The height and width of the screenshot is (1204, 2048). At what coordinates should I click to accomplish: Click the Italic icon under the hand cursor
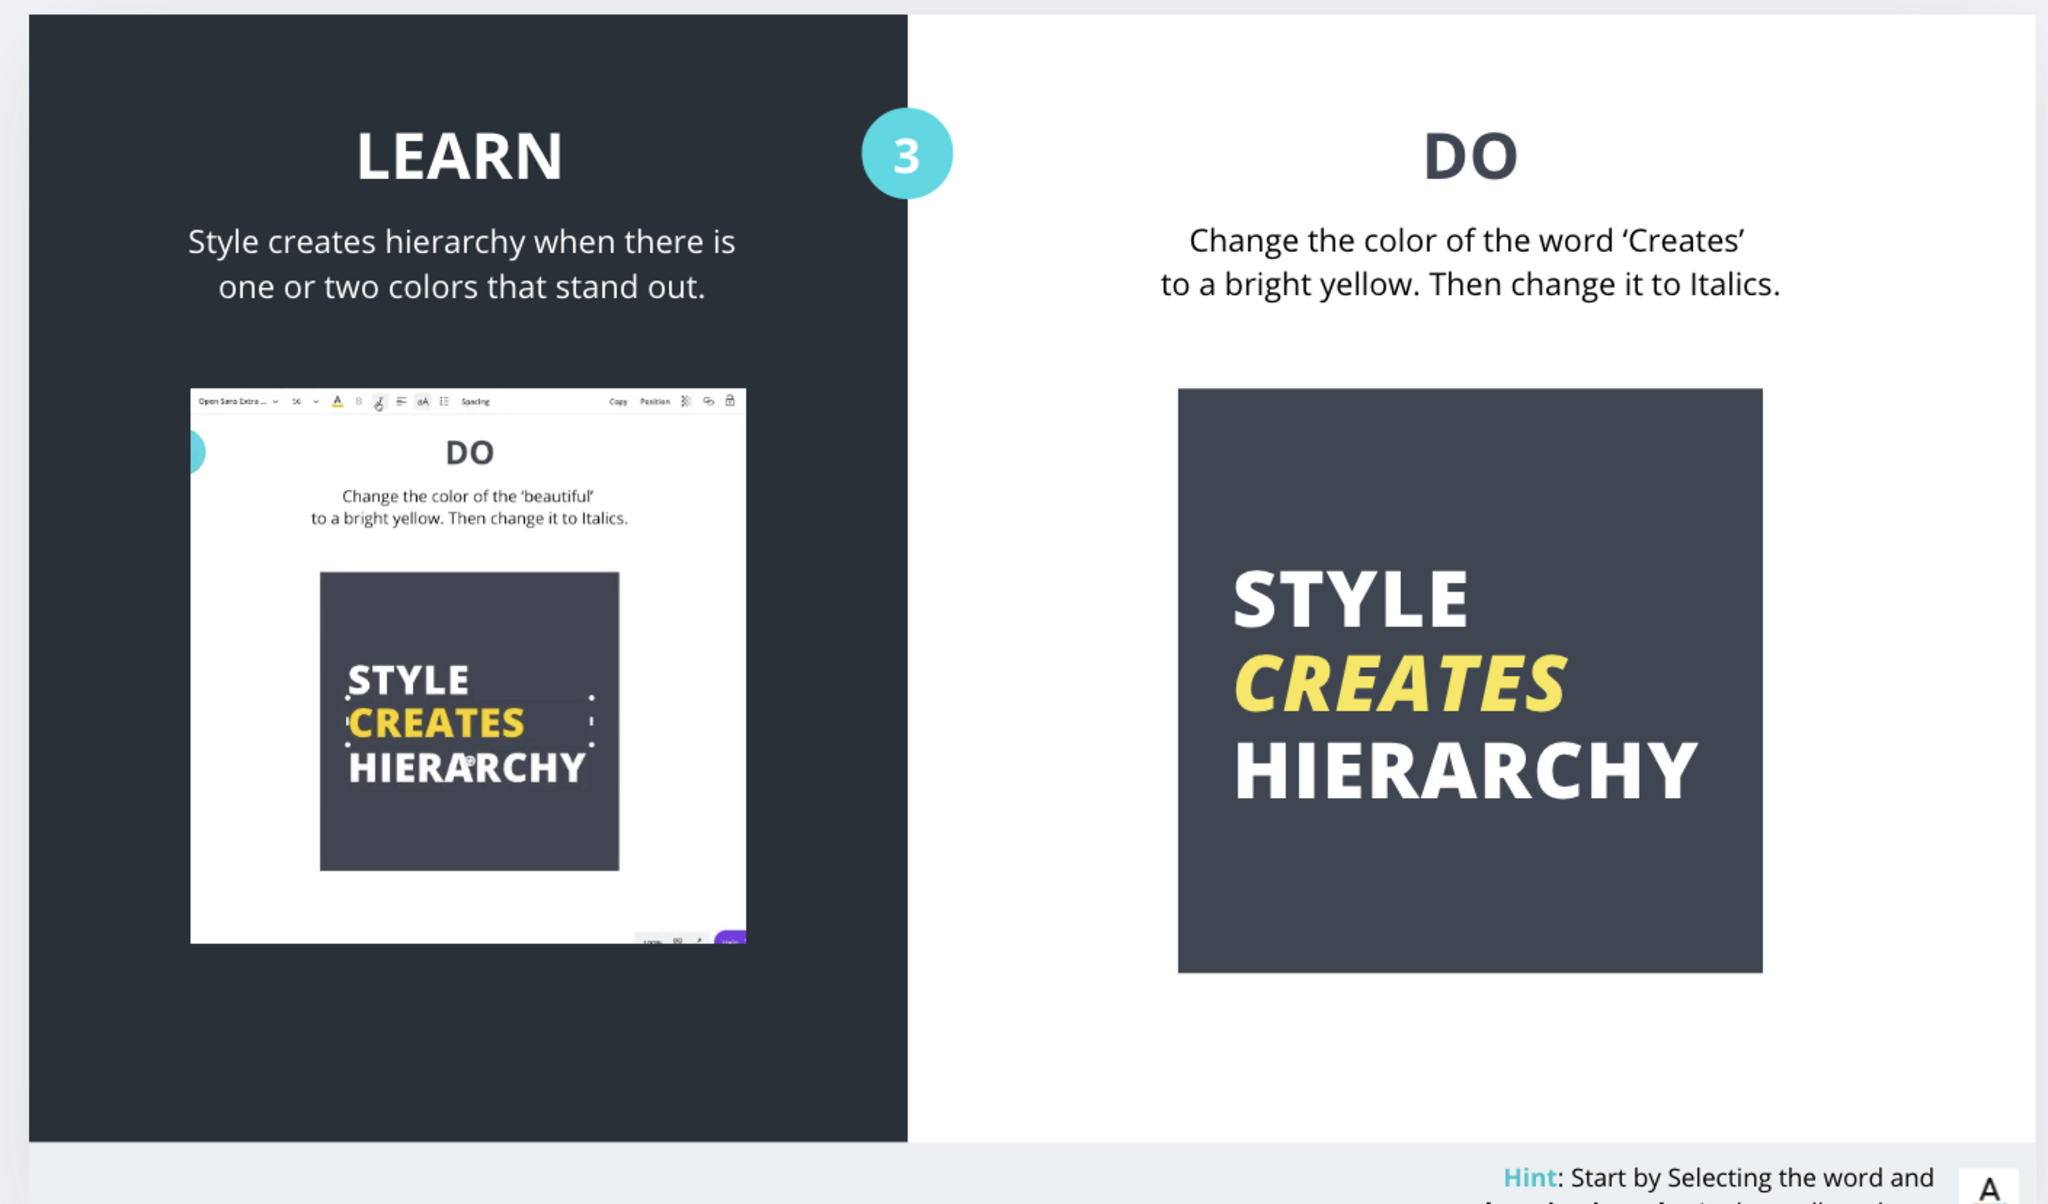379,401
